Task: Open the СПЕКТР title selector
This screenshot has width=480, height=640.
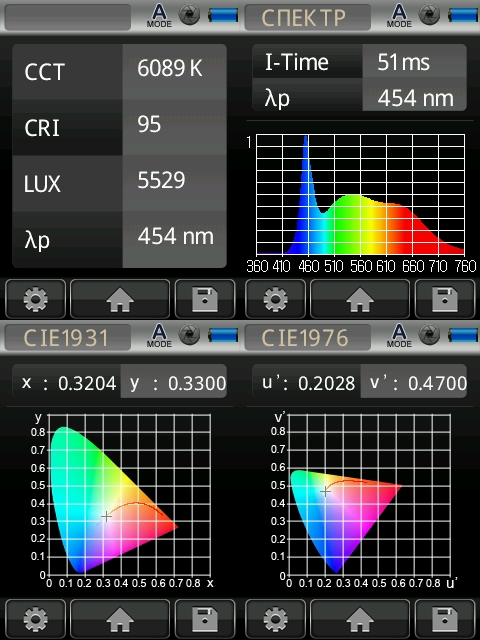Action: pos(308,18)
